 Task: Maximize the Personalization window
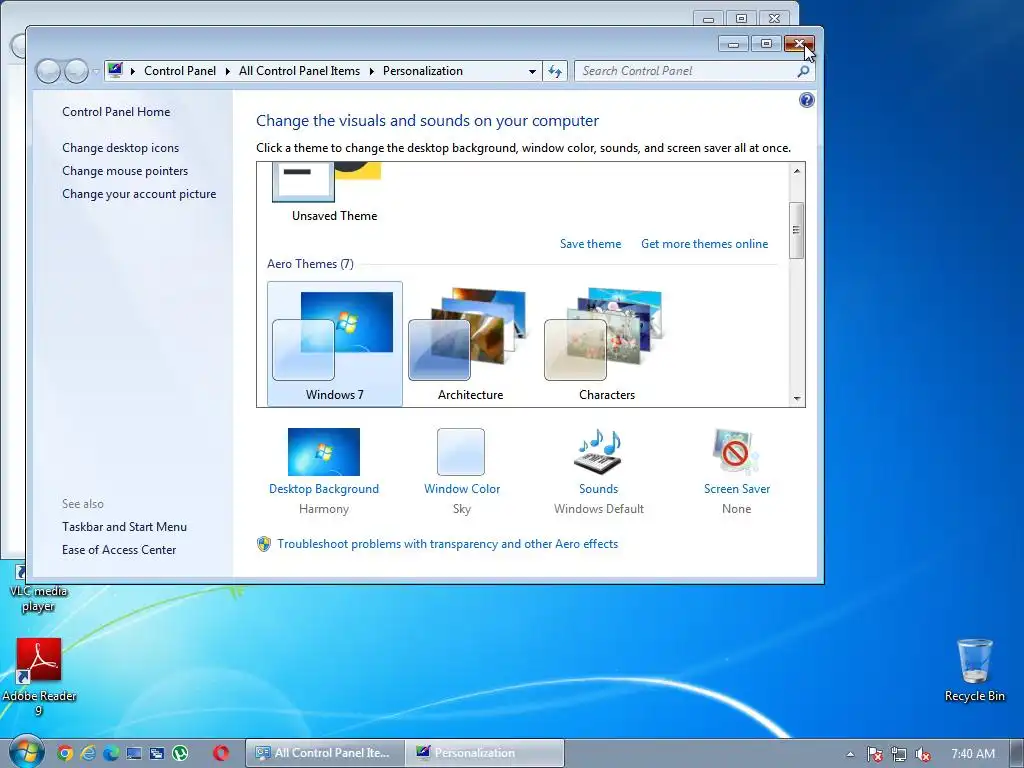(x=766, y=44)
